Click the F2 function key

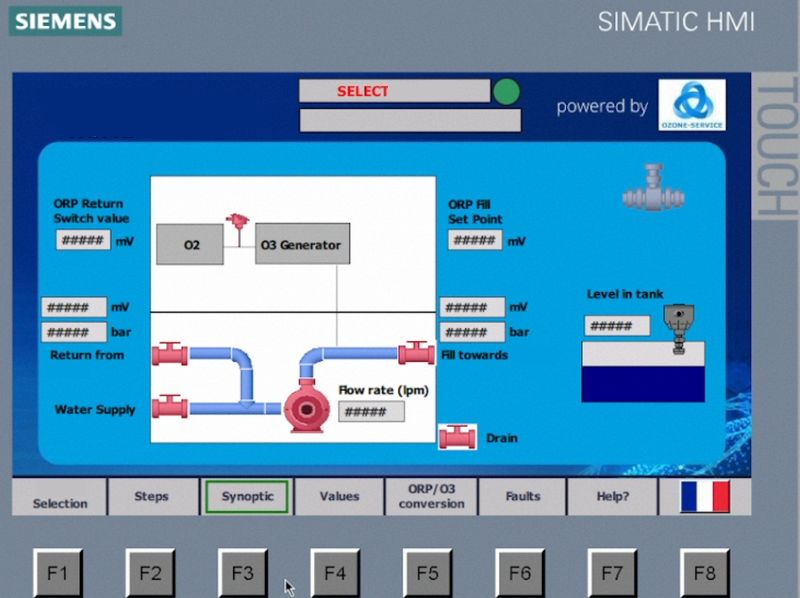[150, 573]
